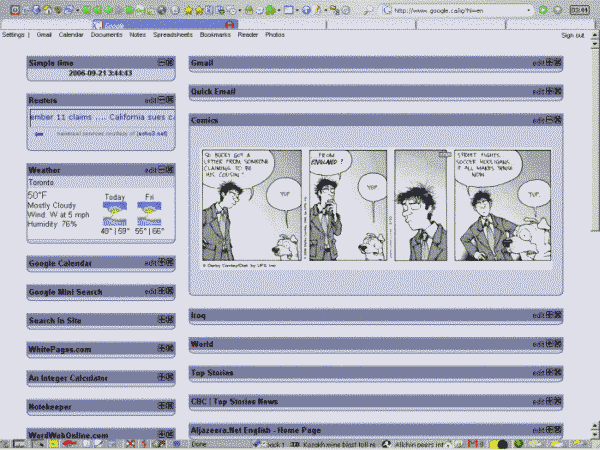Viewport: 600px width, 450px height.
Task: Open Bookmarks in the top navigation
Action: click(215, 34)
